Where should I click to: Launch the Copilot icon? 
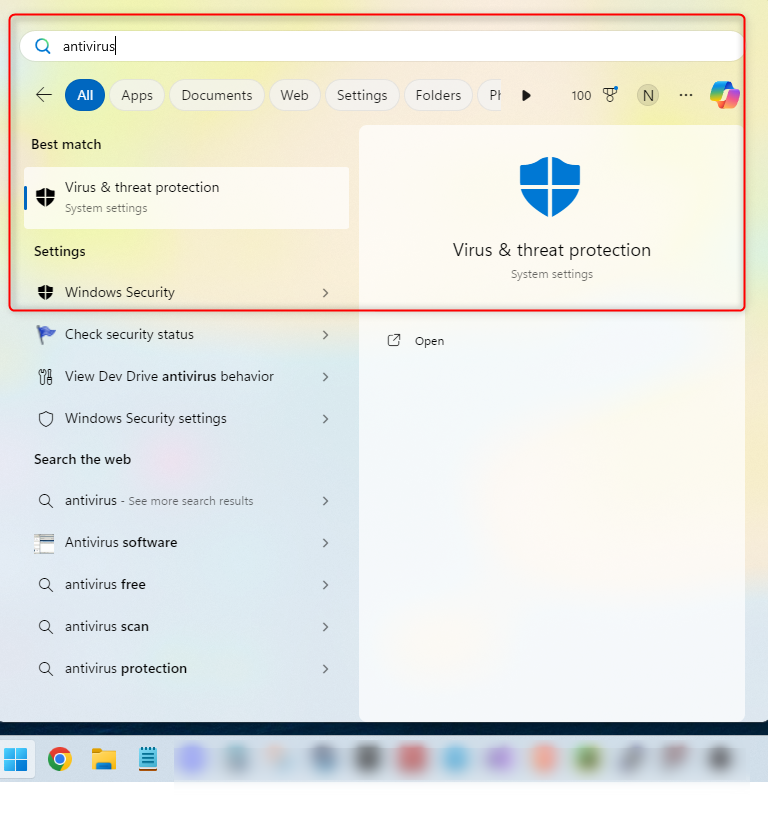click(725, 95)
